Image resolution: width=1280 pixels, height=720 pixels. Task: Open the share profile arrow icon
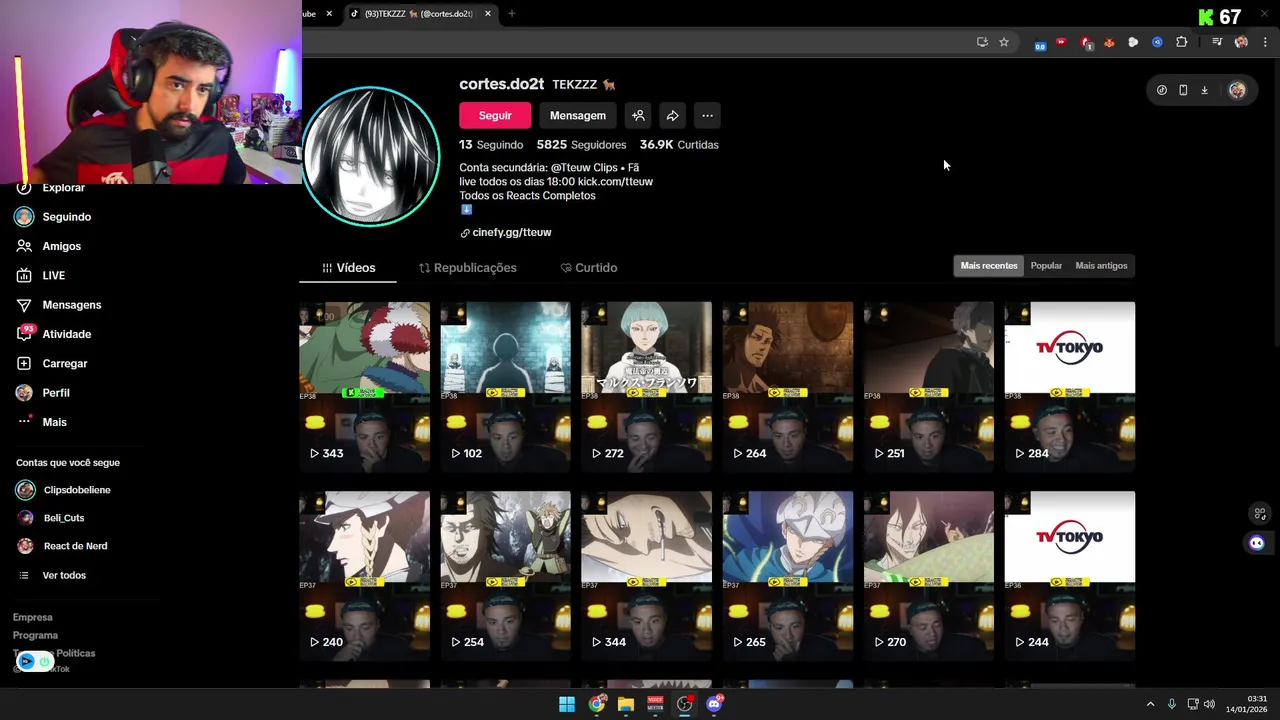click(x=673, y=116)
